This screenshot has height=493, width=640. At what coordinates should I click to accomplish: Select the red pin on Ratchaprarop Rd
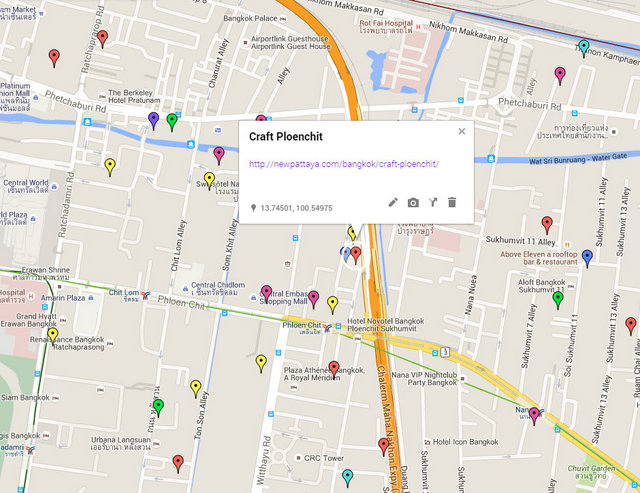tap(102, 39)
